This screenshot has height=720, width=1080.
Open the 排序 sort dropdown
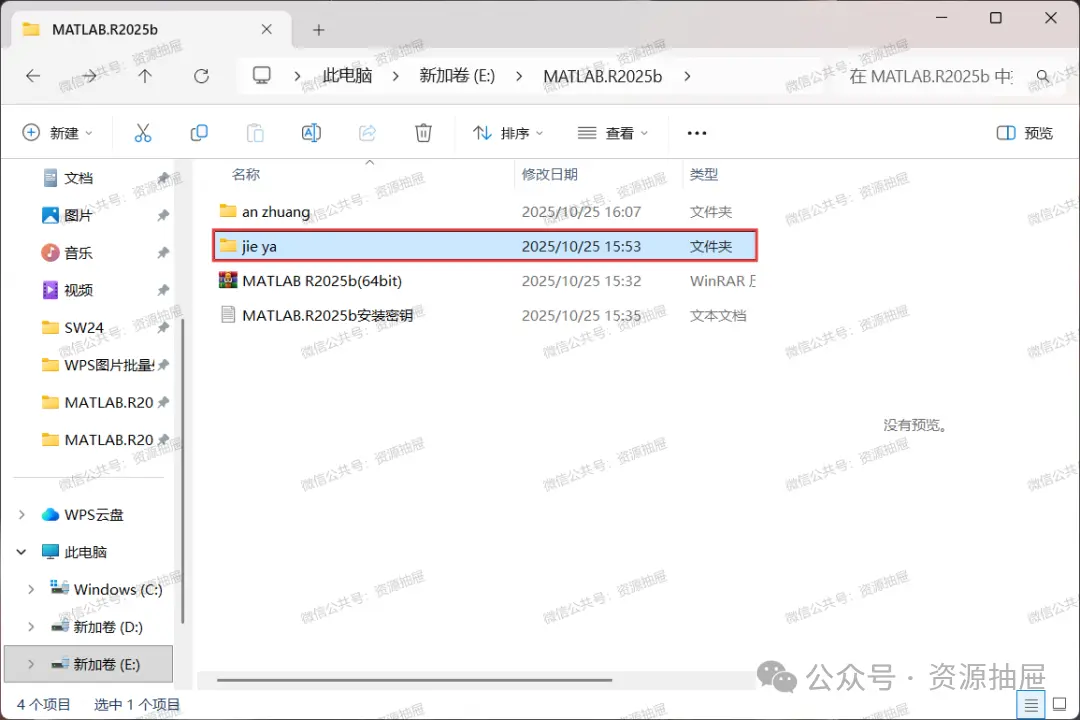click(508, 133)
